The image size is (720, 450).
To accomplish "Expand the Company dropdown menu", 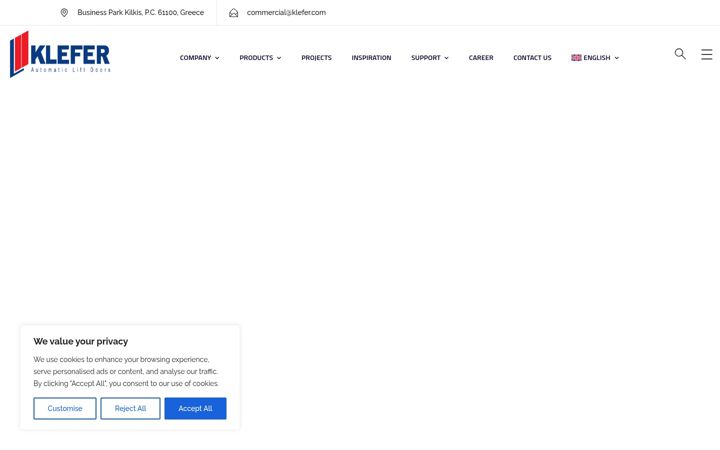I will (x=199, y=57).
